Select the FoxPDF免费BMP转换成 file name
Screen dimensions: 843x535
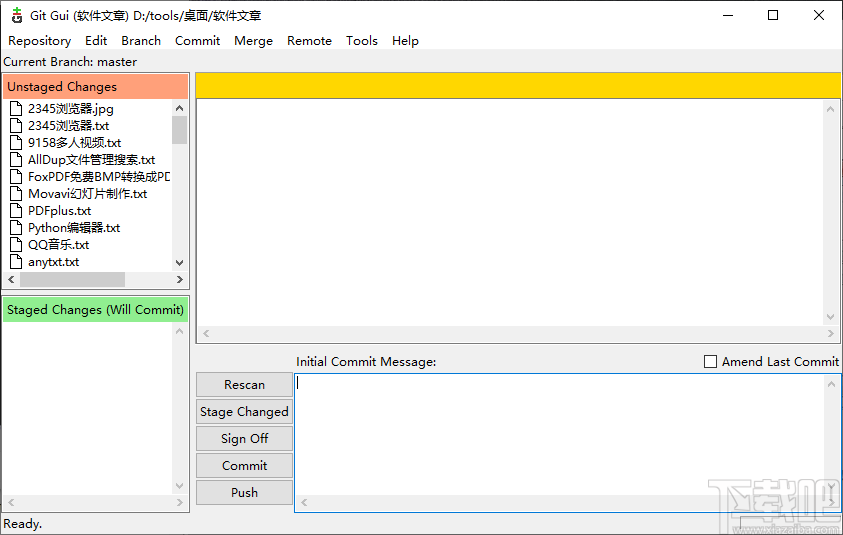pos(99,177)
